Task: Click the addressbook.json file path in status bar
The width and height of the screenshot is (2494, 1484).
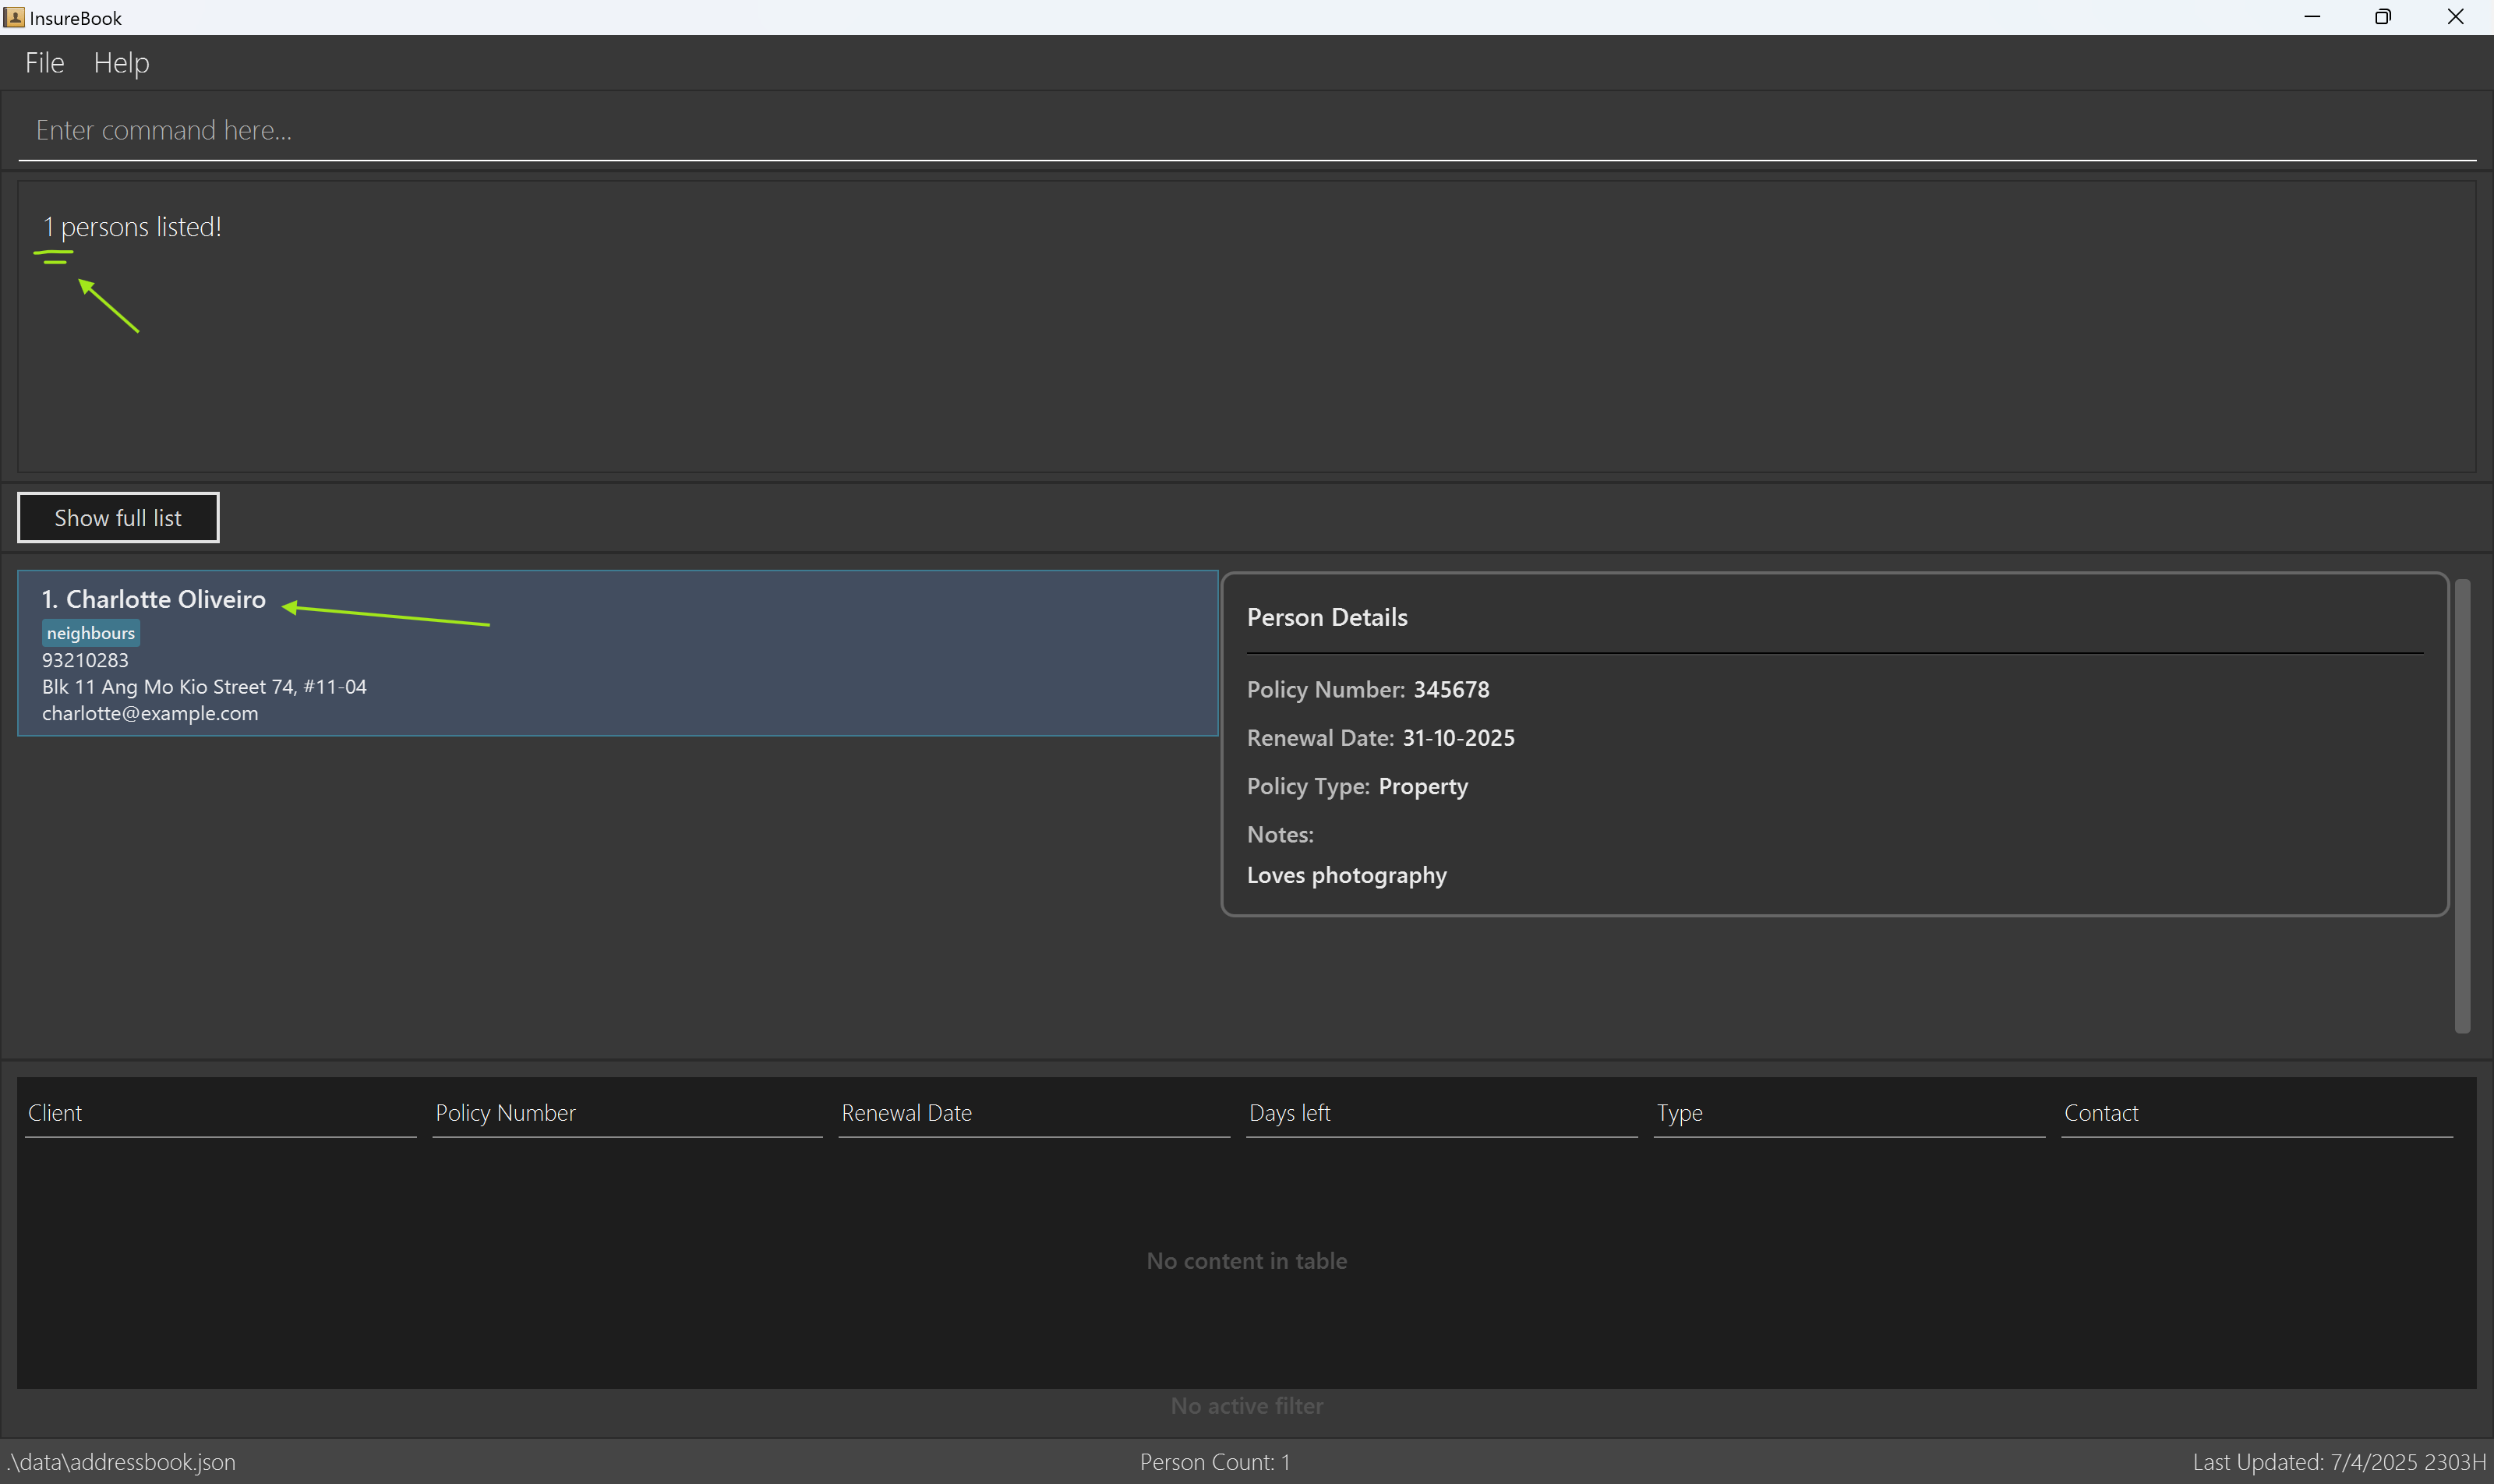Action: [120, 1462]
